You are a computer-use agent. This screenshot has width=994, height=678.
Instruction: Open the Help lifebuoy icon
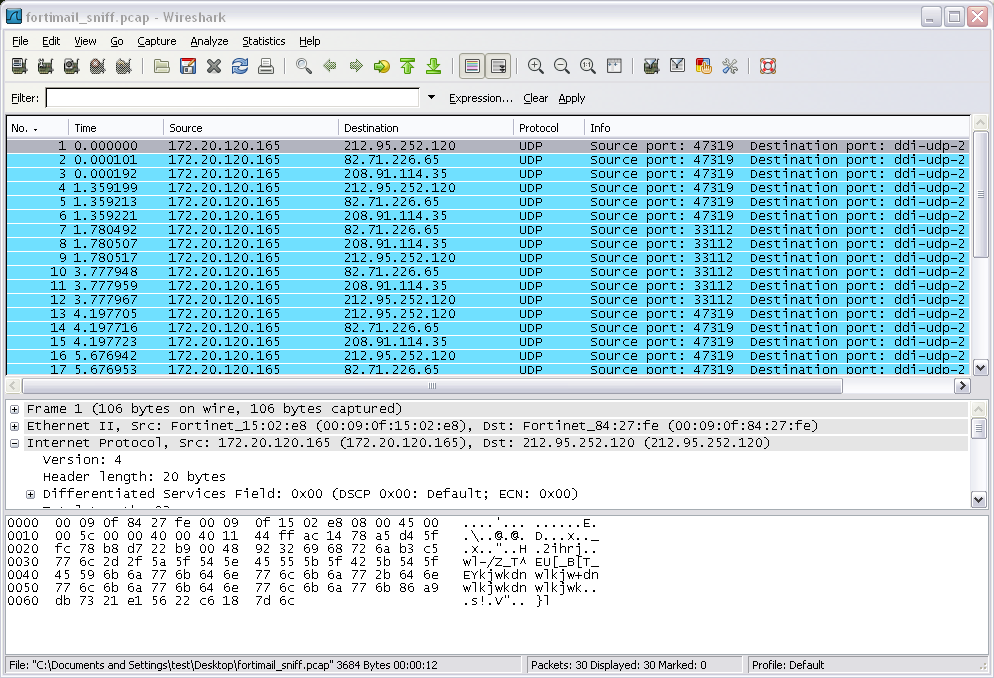point(768,67)
